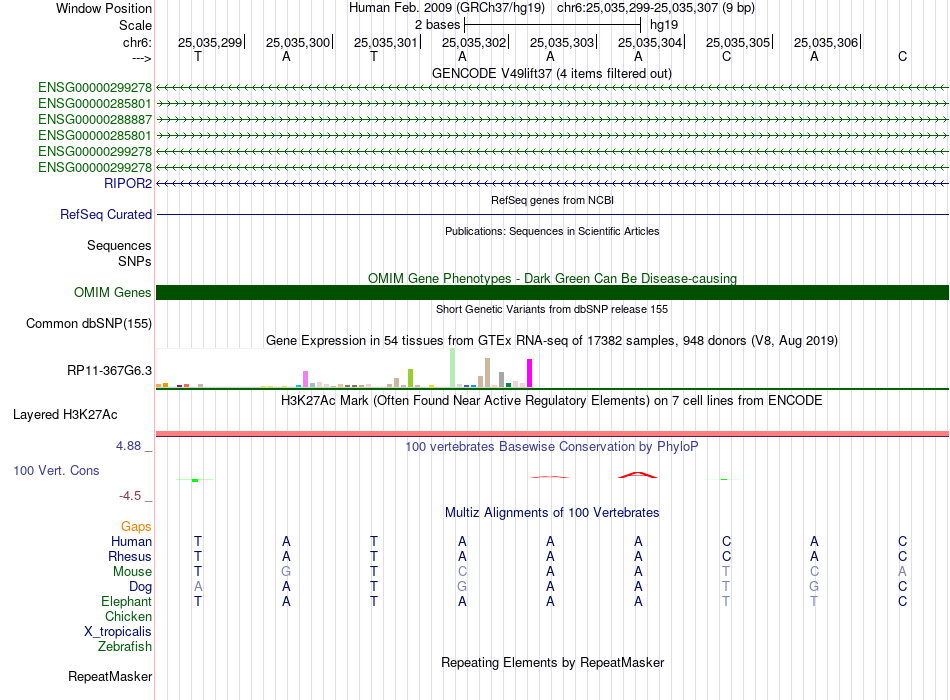Open the H3K27Ac Mark ENCODE title
Viewport: 950px width, 700px height.
click(552, 401)
